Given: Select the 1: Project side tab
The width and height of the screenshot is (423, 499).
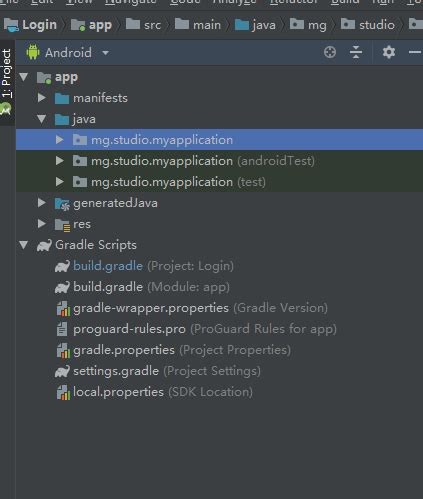Looking at the screenshot, I should coord(7,73).
